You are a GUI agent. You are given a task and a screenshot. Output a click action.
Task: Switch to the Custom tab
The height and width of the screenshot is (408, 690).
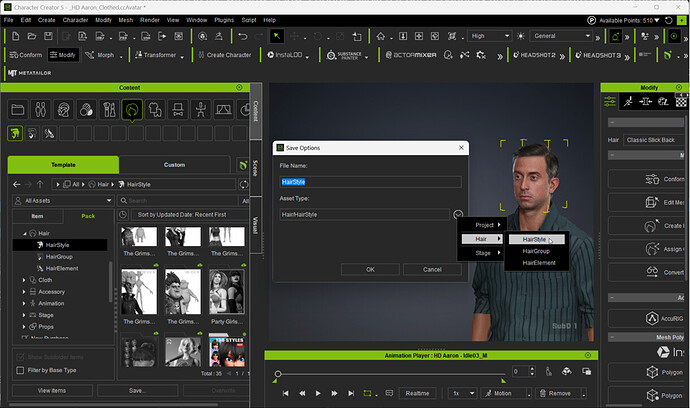(174, 165)
